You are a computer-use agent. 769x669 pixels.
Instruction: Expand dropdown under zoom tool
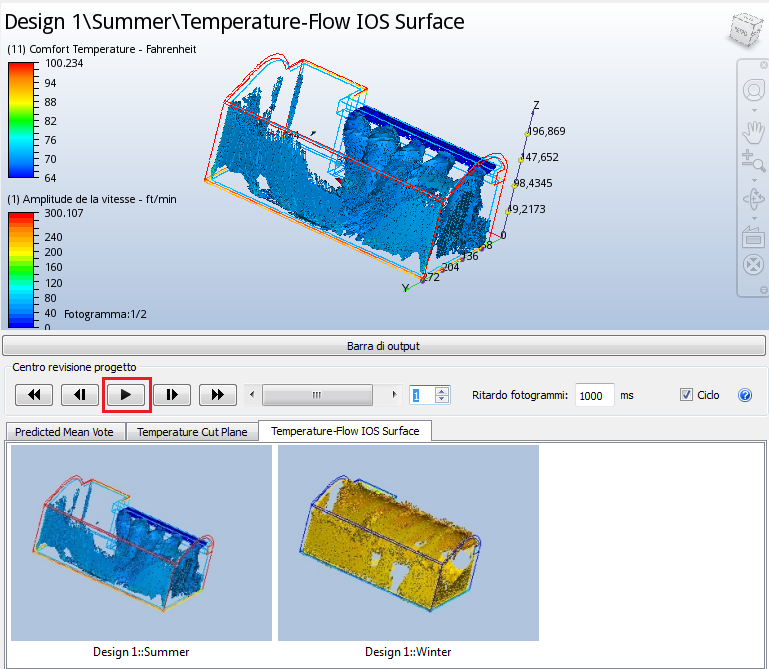point(754,180)
